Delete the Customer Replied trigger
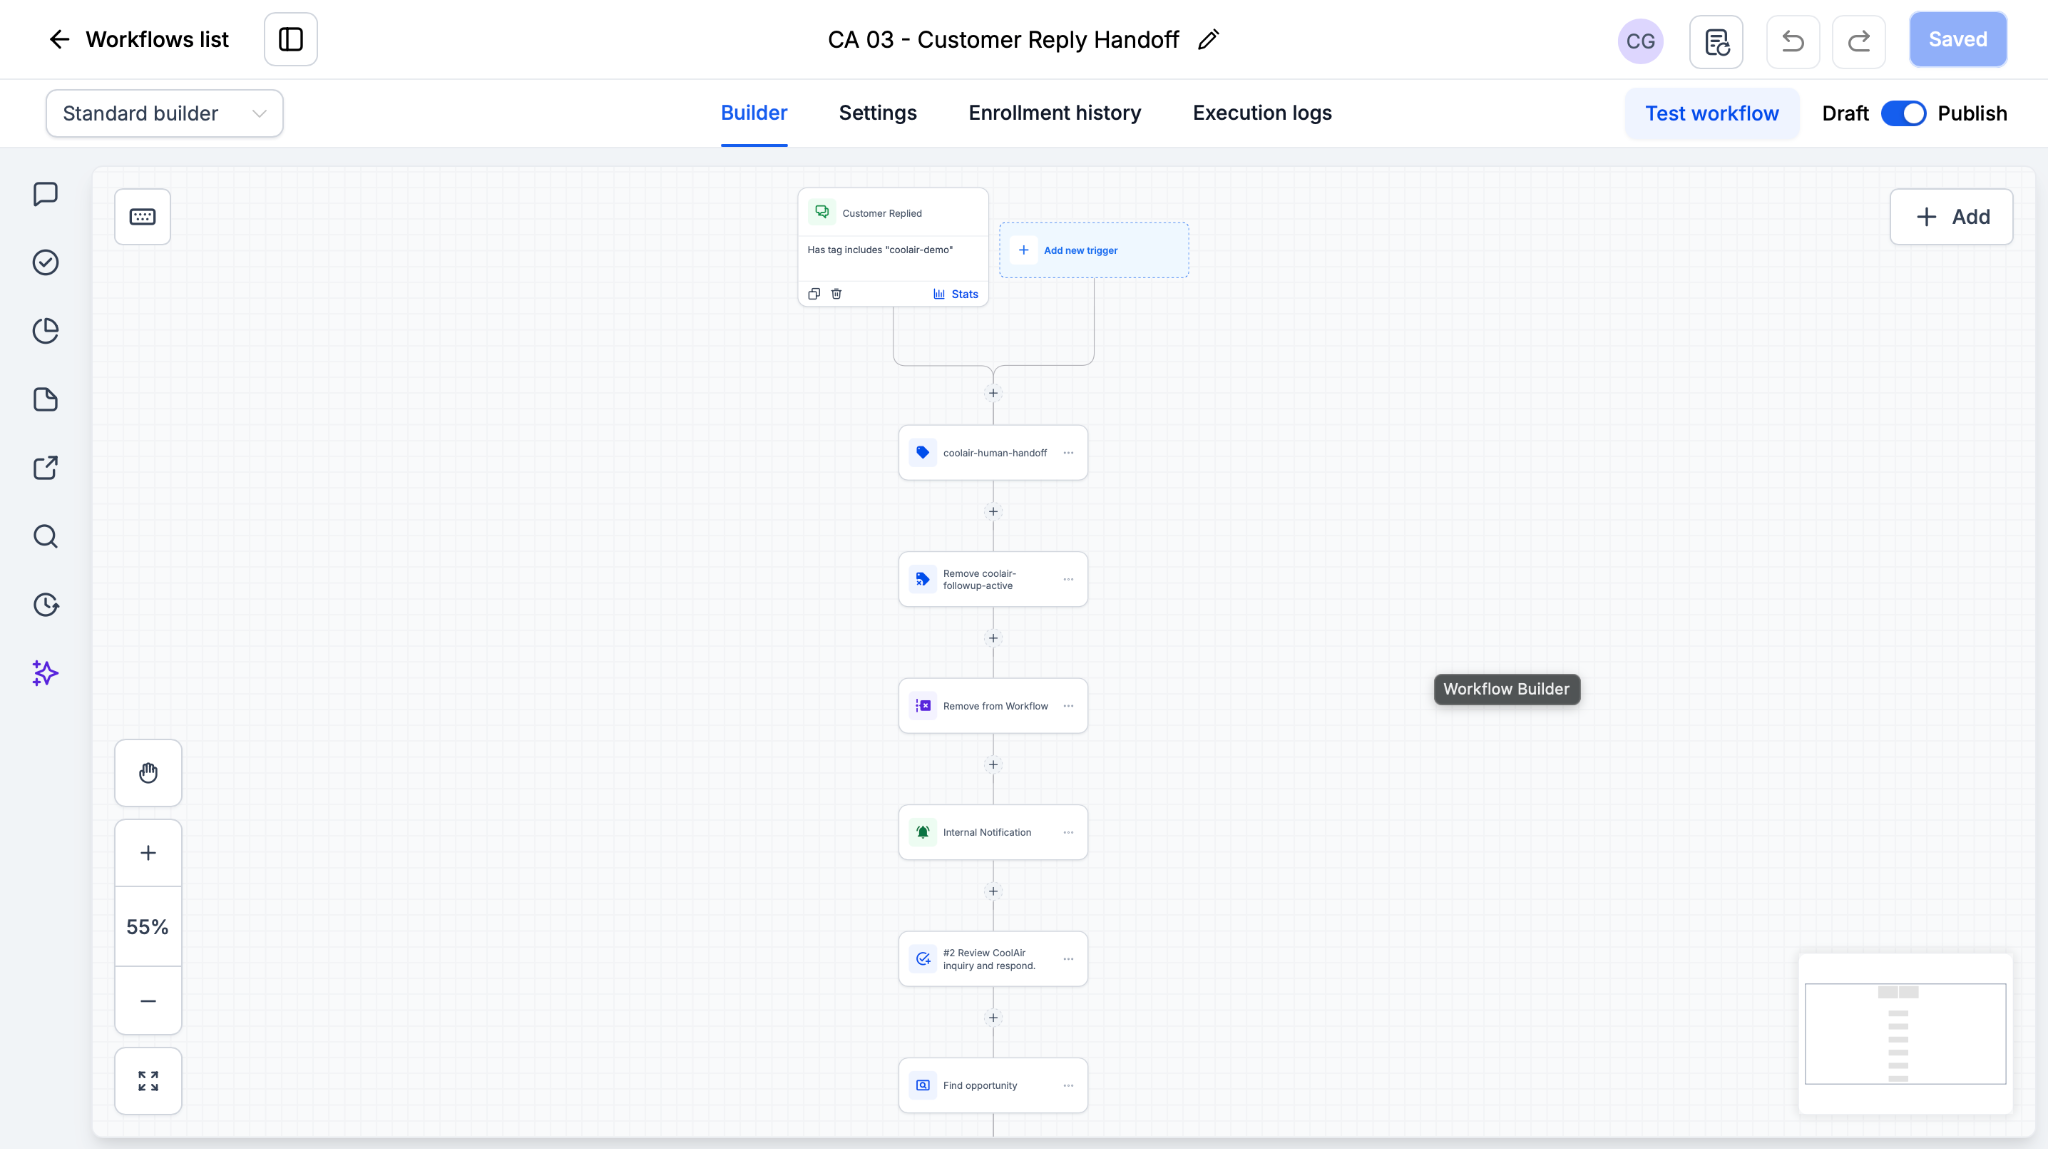The width and height of the screenshot is (2048, 1149). coord(837,294)
